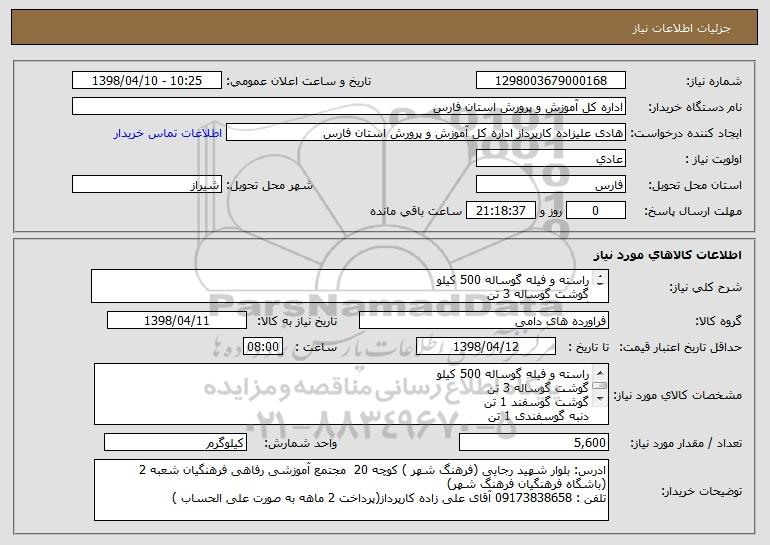
Task: Click the section title اطلاعات کالاهای مورد نیاز
Action: point(667,255)
